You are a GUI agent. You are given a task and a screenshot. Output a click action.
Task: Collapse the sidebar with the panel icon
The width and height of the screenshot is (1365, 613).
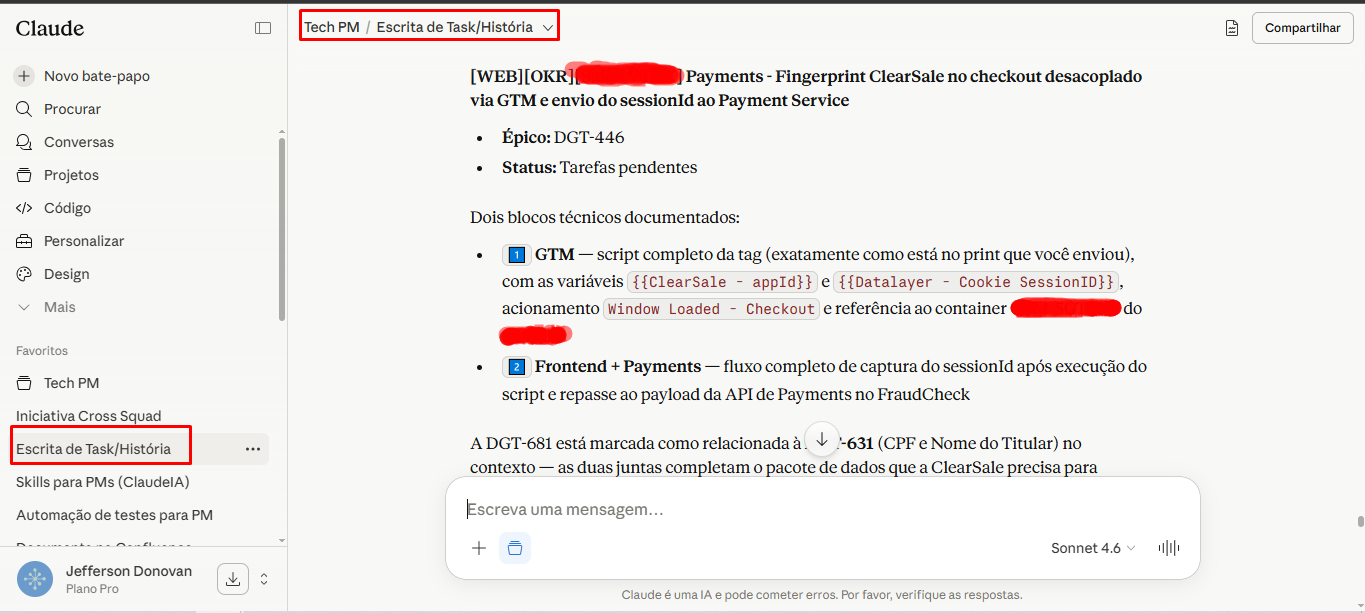click(x=263, y=28)
